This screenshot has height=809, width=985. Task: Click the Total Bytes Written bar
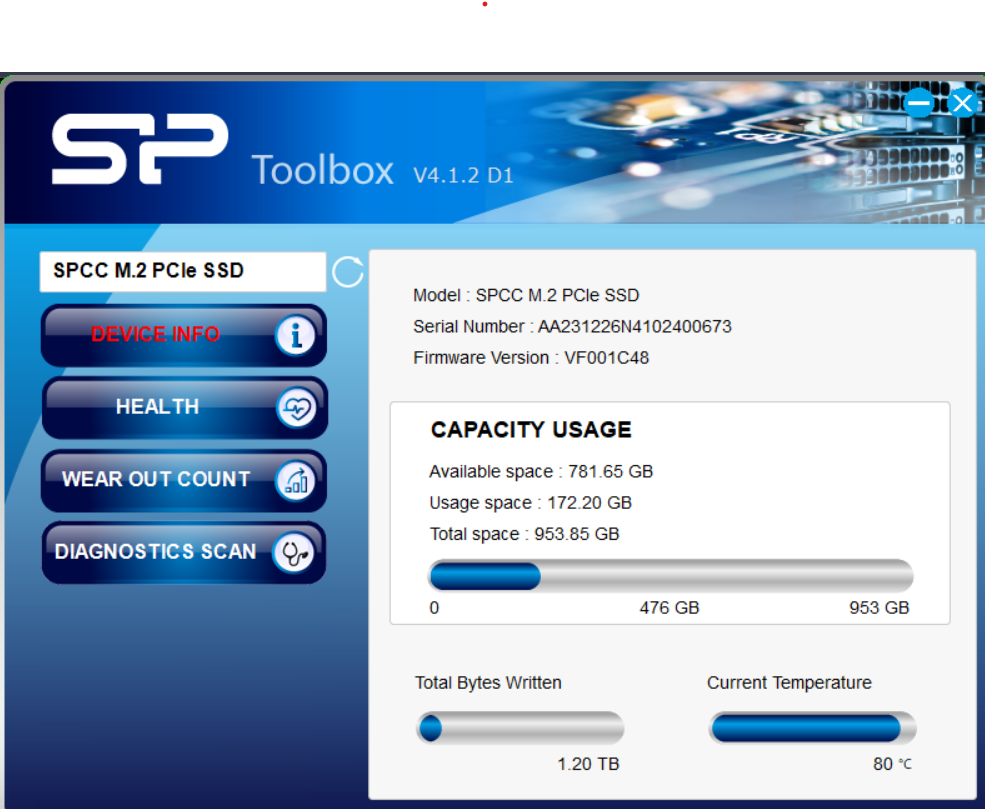tap(520, 728)
